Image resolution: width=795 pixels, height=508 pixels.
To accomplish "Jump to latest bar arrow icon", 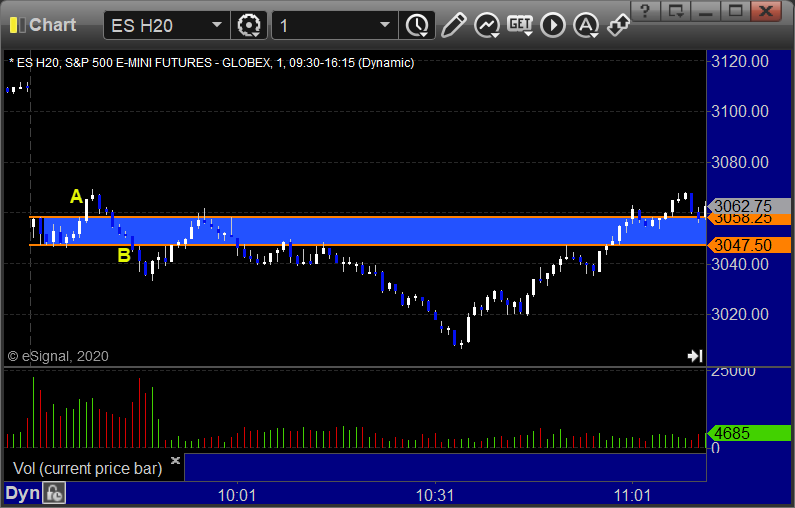I will (x=695, y=356).
